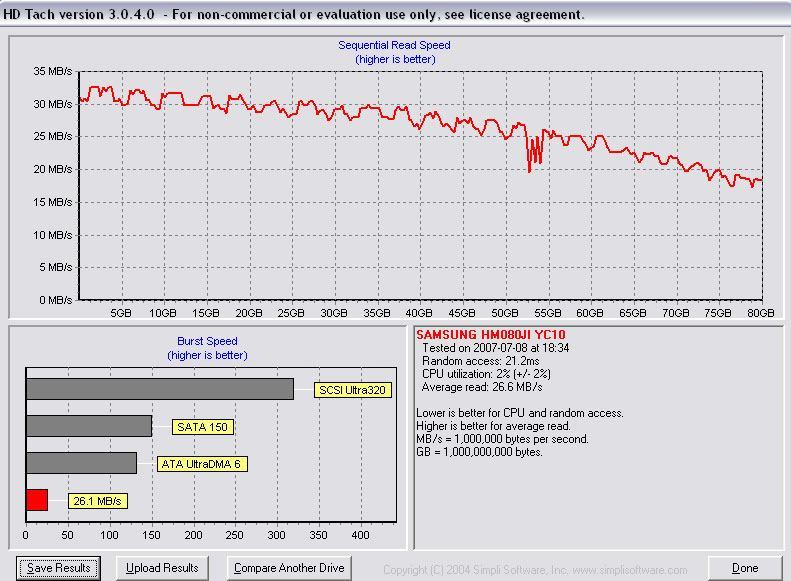Viewport: 791px width, 581px height.
Task: Click the 25 MB/s y-axis label
Action: click(53, 136)
